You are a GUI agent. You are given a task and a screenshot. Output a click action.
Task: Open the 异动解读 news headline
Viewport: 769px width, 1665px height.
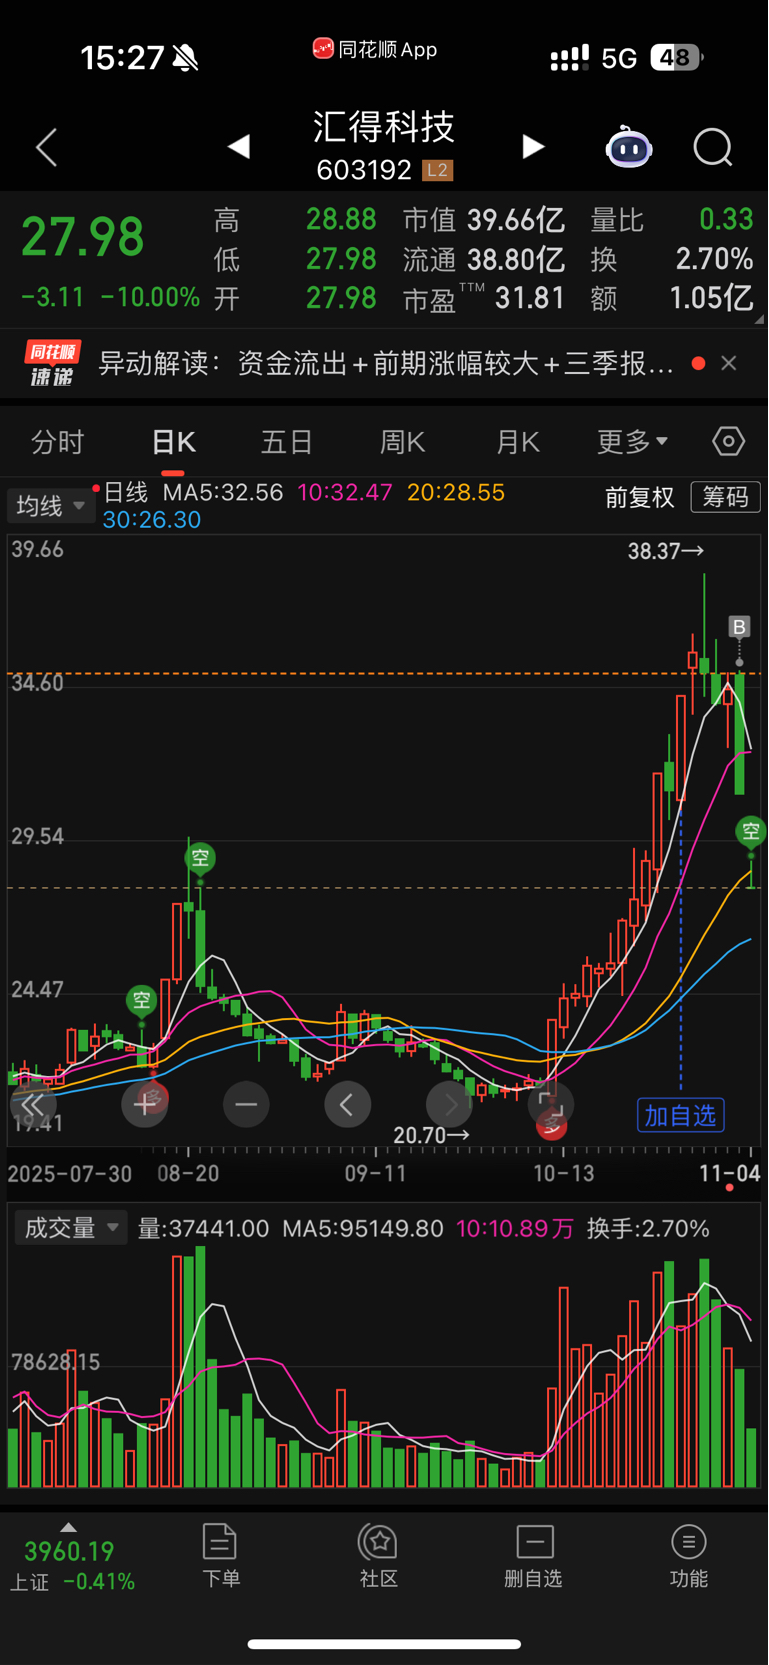coord(385,363)
